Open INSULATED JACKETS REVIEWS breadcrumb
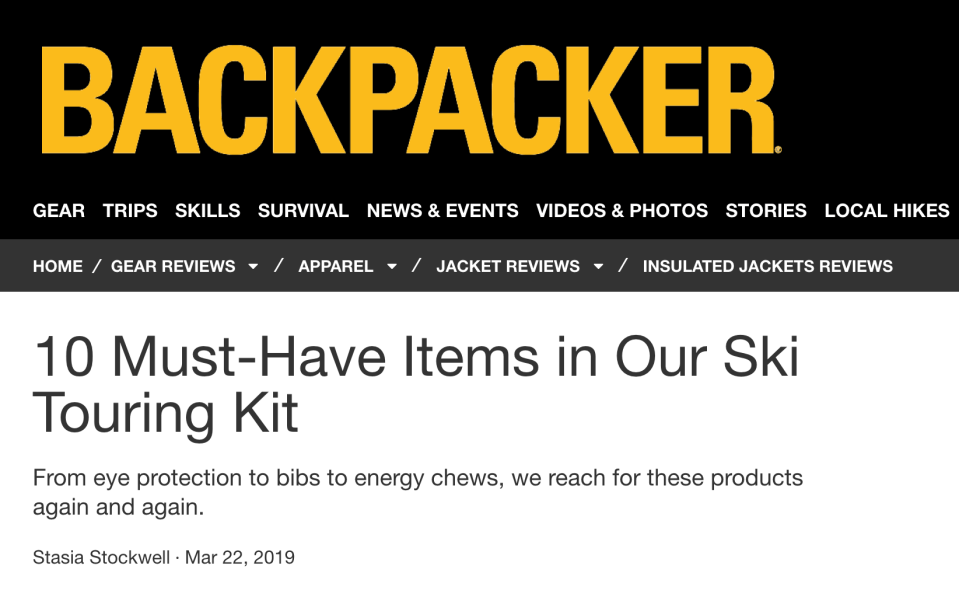 [x=767, y=266]
